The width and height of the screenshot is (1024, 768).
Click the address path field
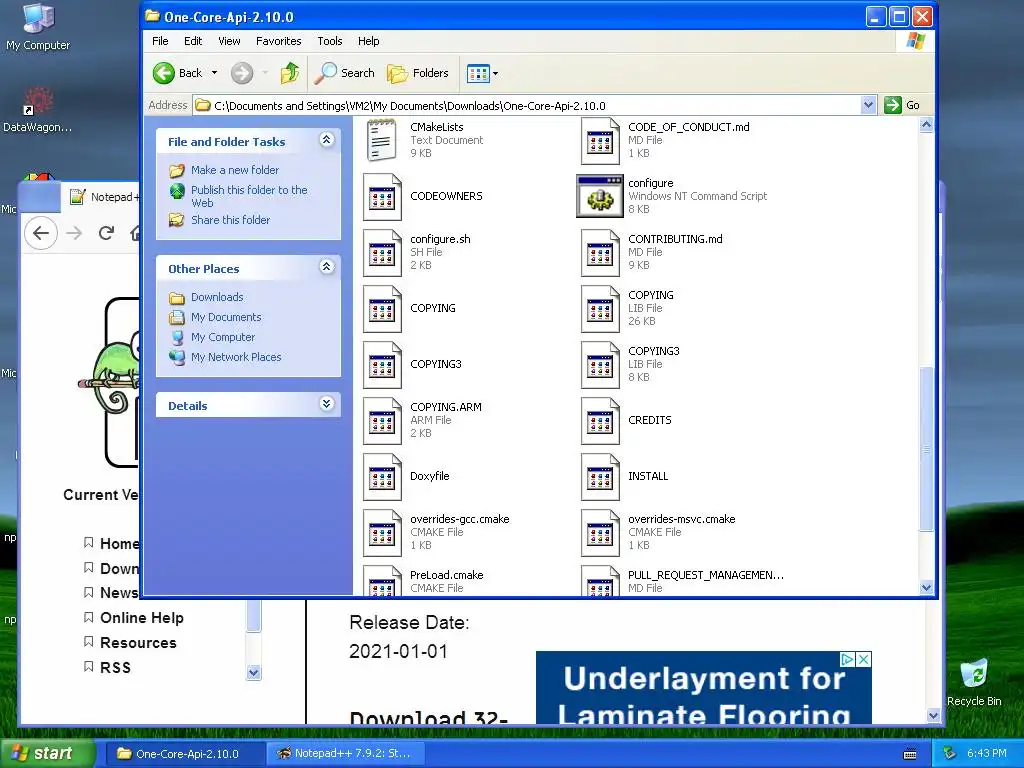[528, 105]
